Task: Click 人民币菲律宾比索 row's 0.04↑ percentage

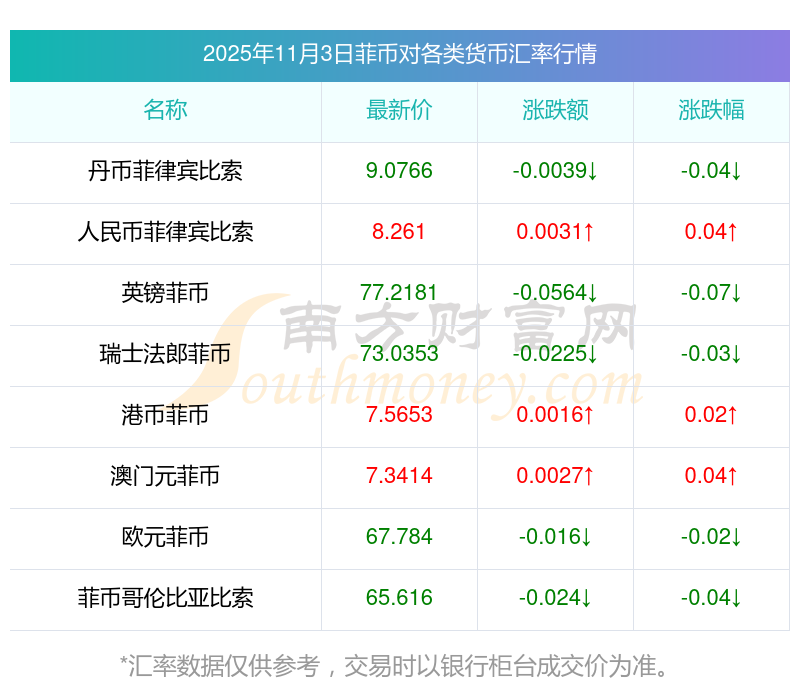Action: pyautogui.click(x=711, y=232)
